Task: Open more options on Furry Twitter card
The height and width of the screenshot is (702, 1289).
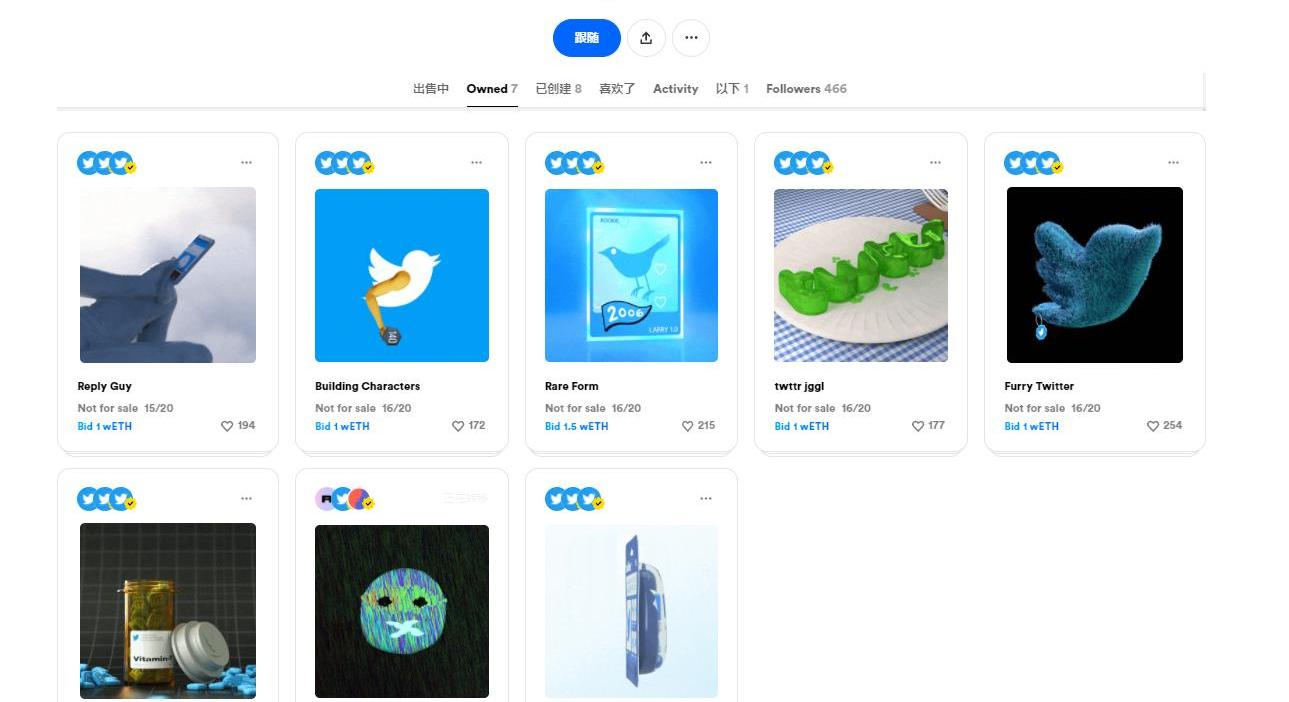Action: click(x=1173, y=162)
